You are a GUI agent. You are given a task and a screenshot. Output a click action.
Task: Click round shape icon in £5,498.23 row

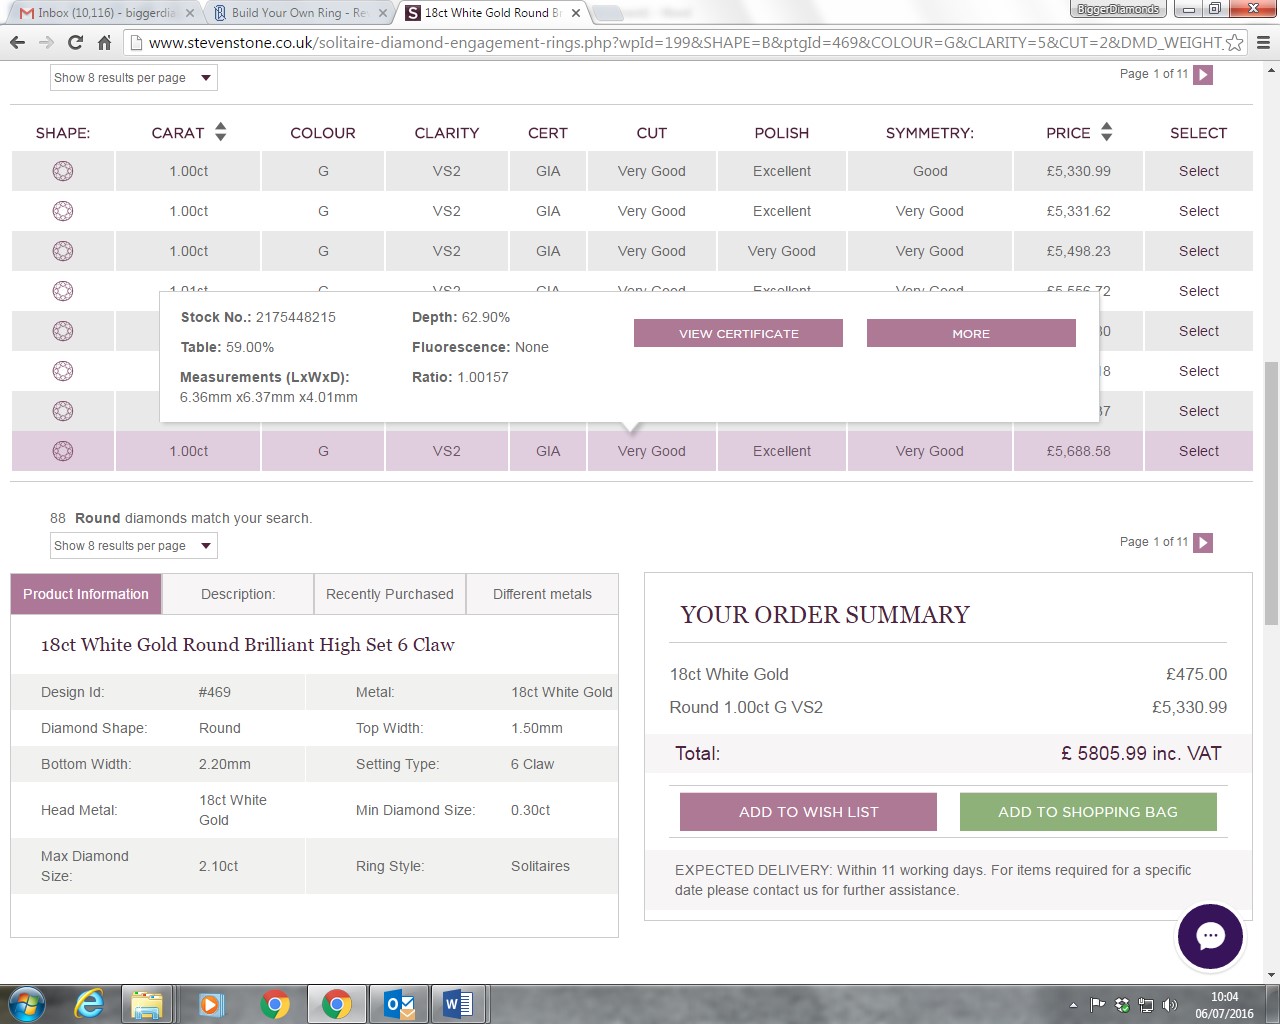coord(63,251)
